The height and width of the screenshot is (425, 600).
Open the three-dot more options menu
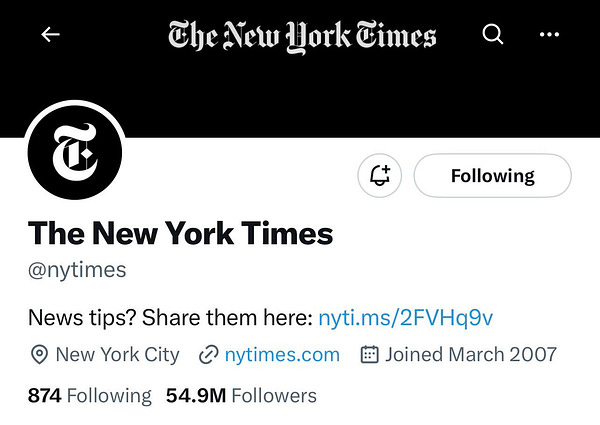(x=549, y=35)
